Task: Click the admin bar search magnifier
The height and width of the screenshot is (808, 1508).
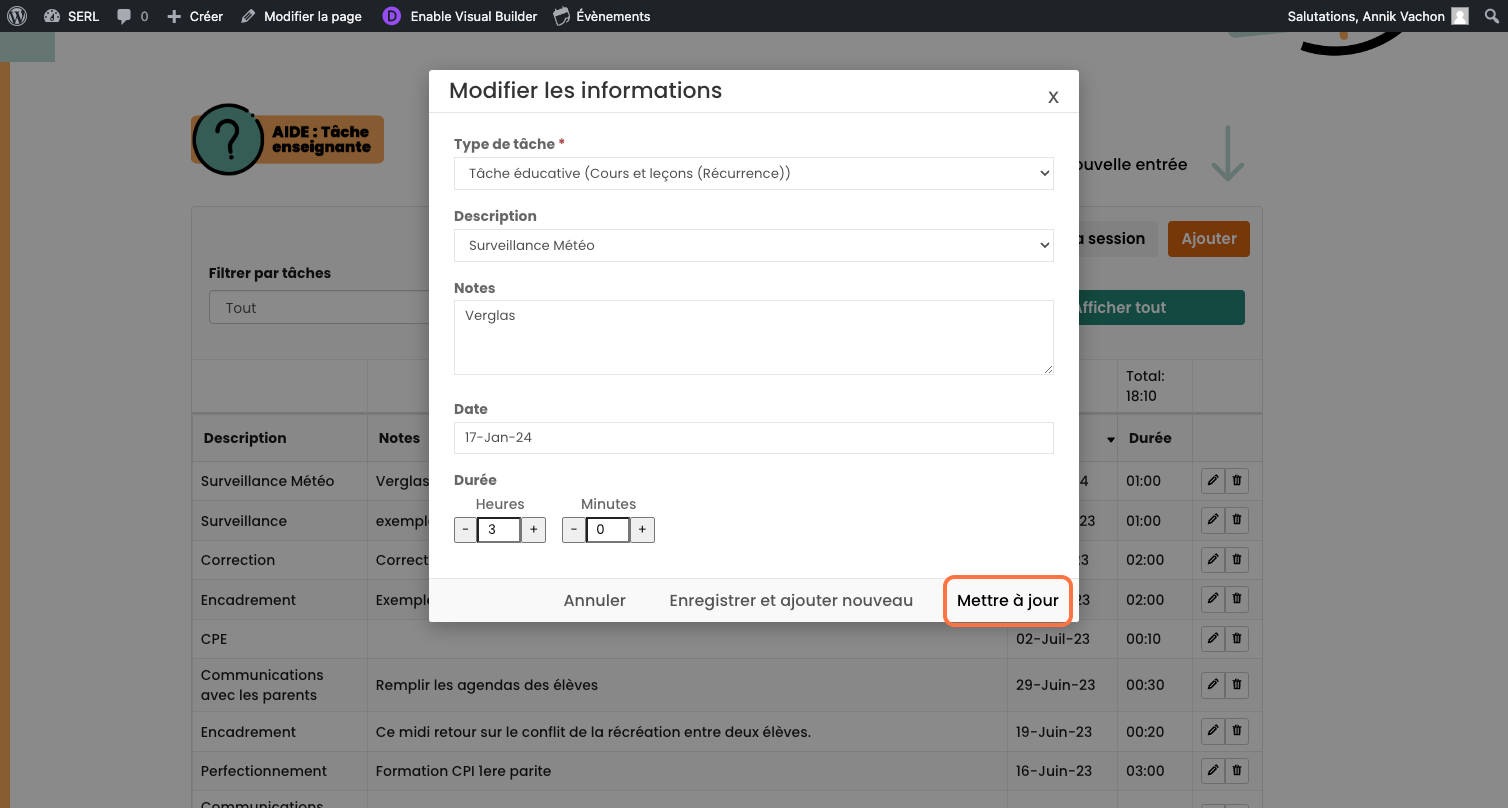Action: [1492, 16]
